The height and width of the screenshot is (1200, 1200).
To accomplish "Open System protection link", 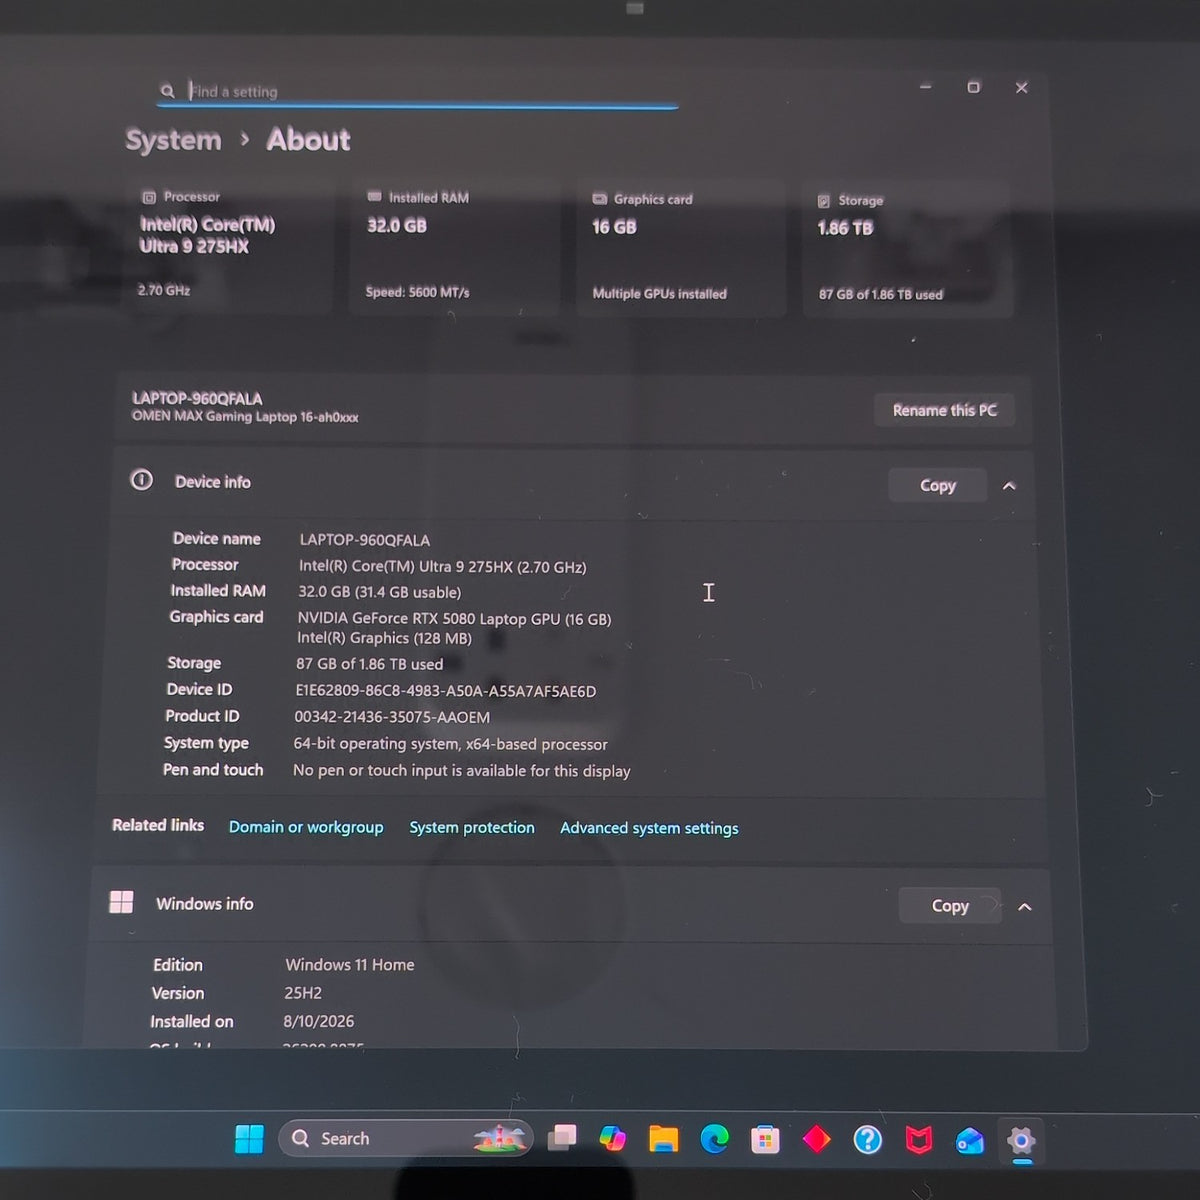I will (x=472, y=828).
